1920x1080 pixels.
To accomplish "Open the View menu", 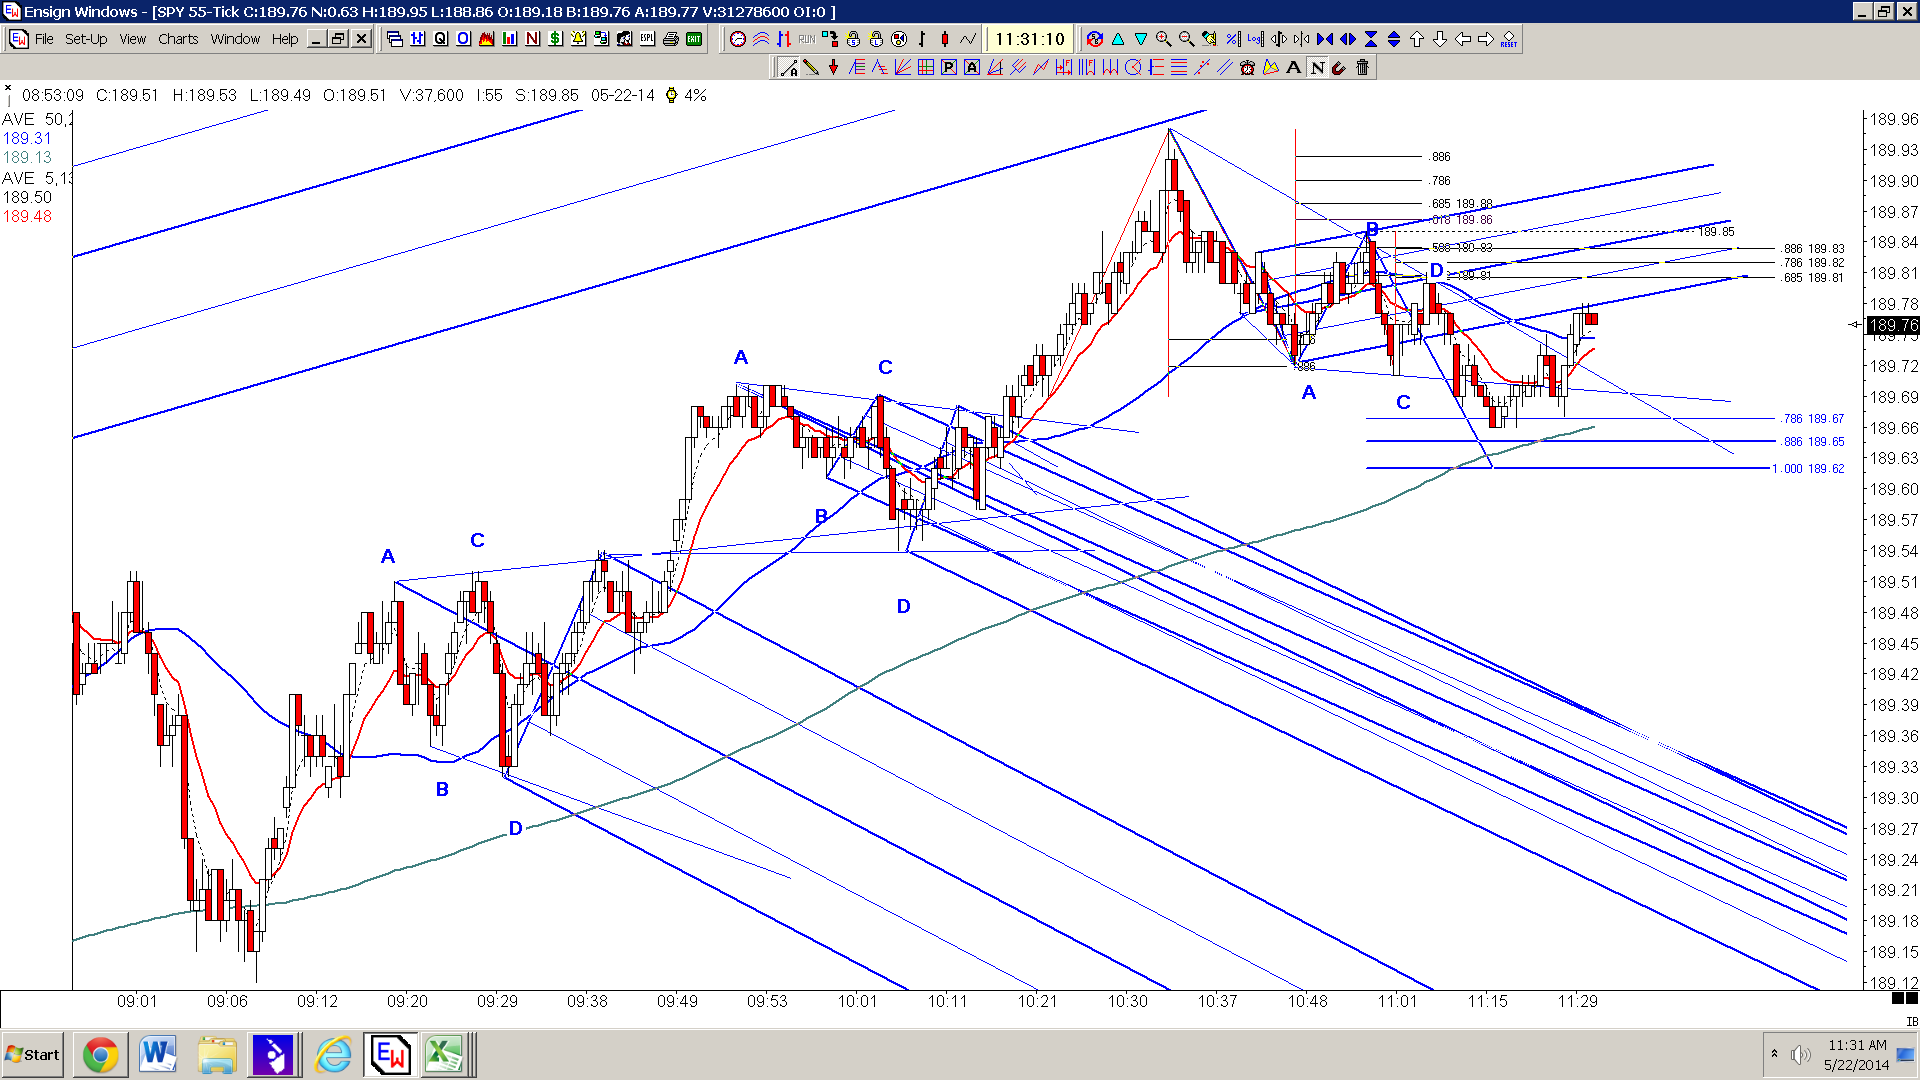I will point(133,39).
